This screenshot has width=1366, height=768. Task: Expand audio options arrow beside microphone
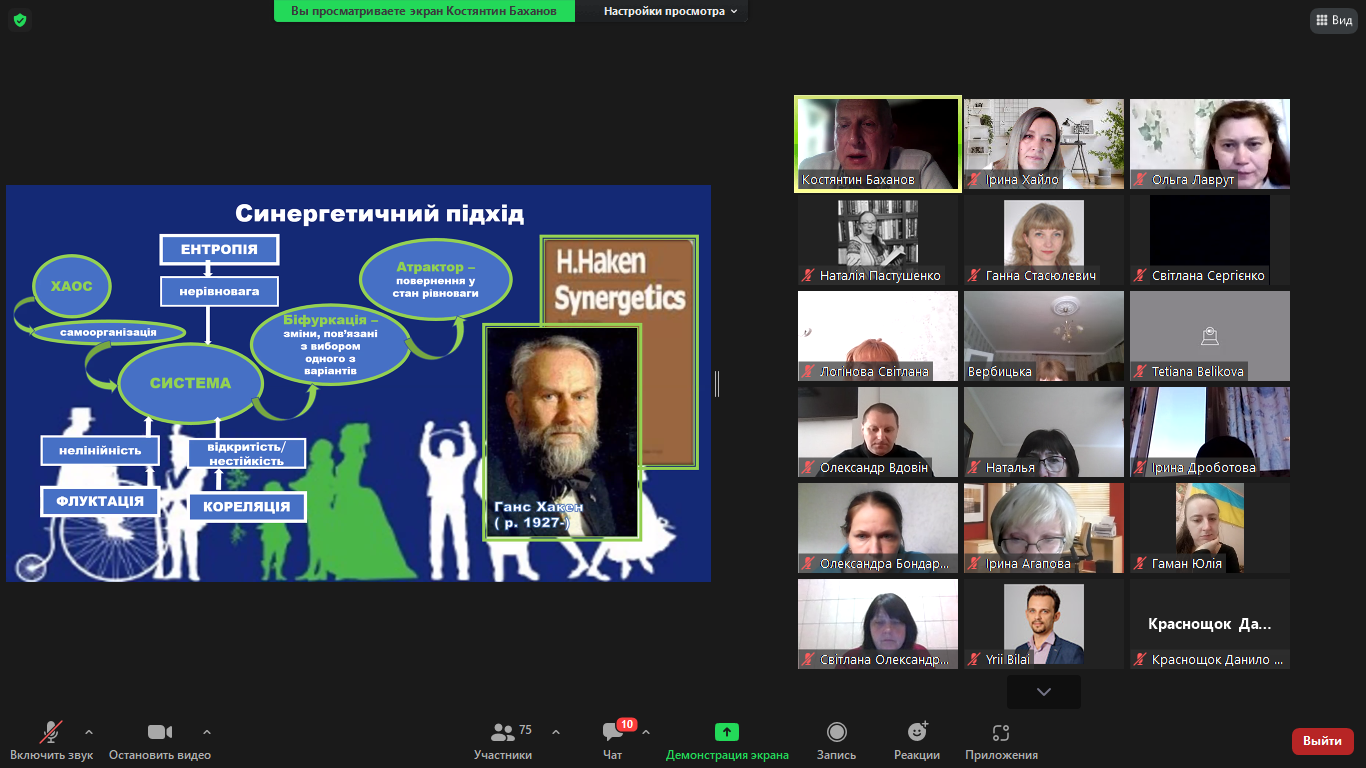pos(89,731)
